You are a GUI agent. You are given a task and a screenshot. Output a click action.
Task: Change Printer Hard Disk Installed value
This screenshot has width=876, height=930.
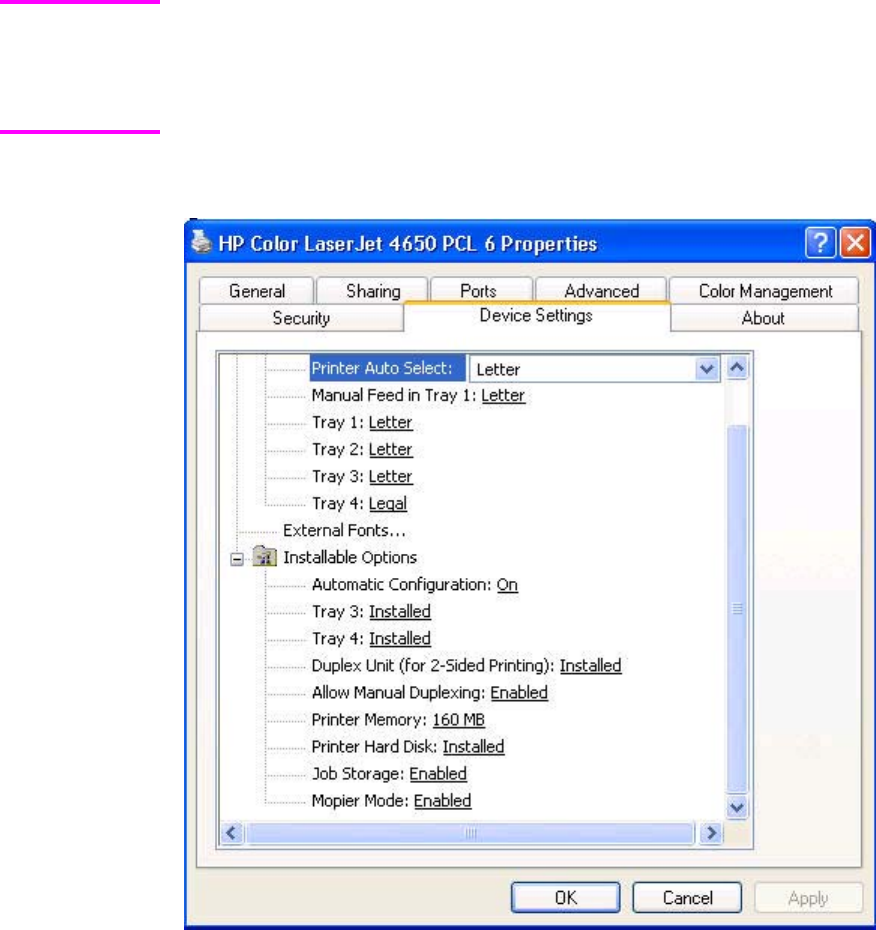pyautogui.click(x=473, y=747)
